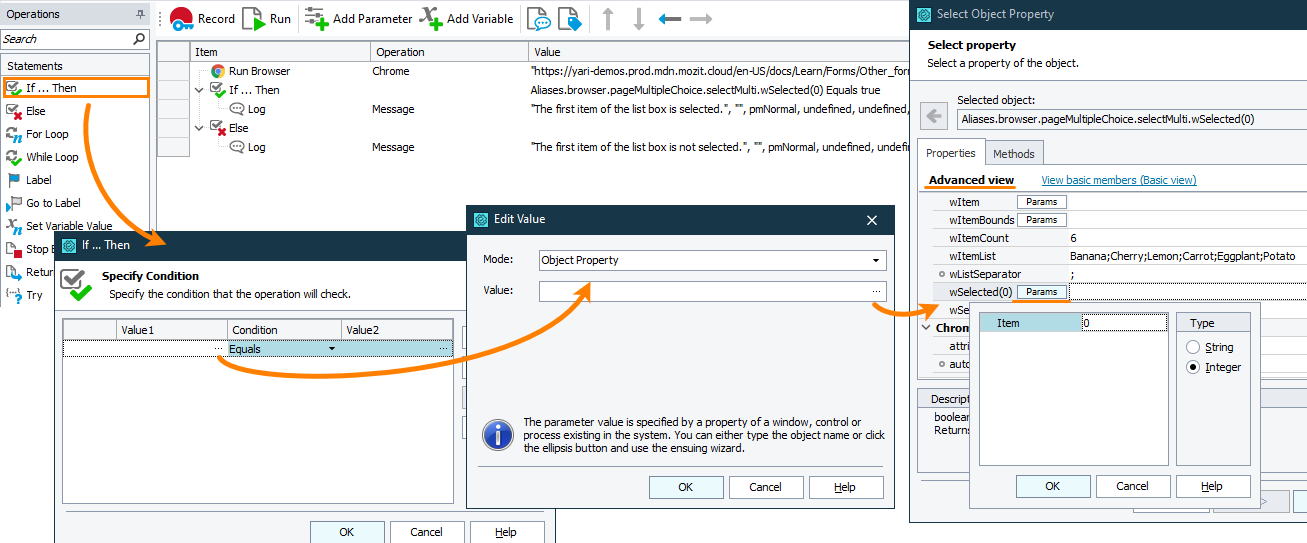1307x543 pixels.
Task: Click OK in the Item parameter popup
Action: (1053, 486)
